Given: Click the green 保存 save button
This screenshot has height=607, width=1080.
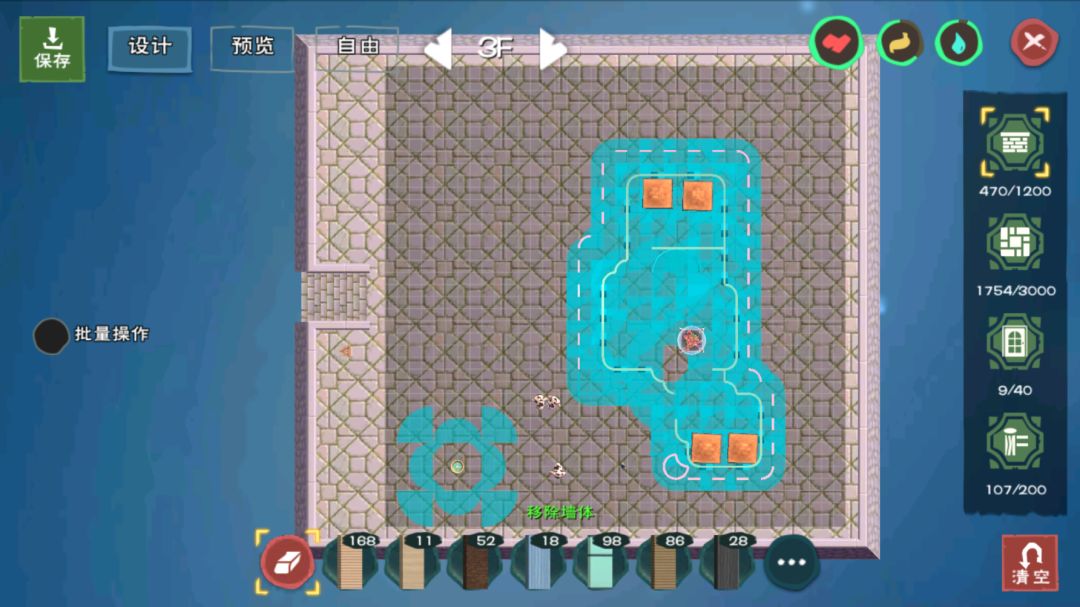Looking at the screenshot, I should 52,49.
